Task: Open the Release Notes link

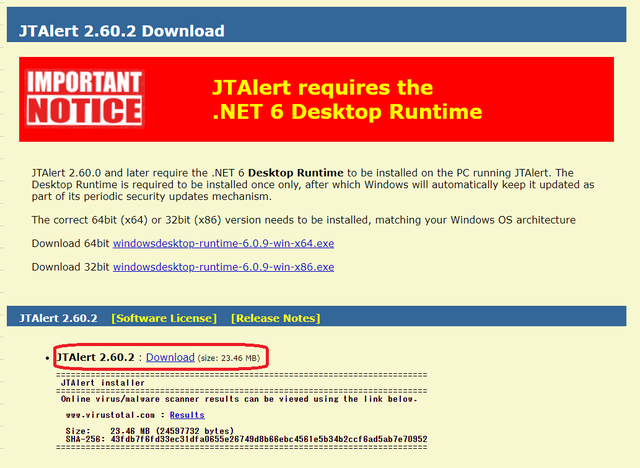Action: click(276, 318)
